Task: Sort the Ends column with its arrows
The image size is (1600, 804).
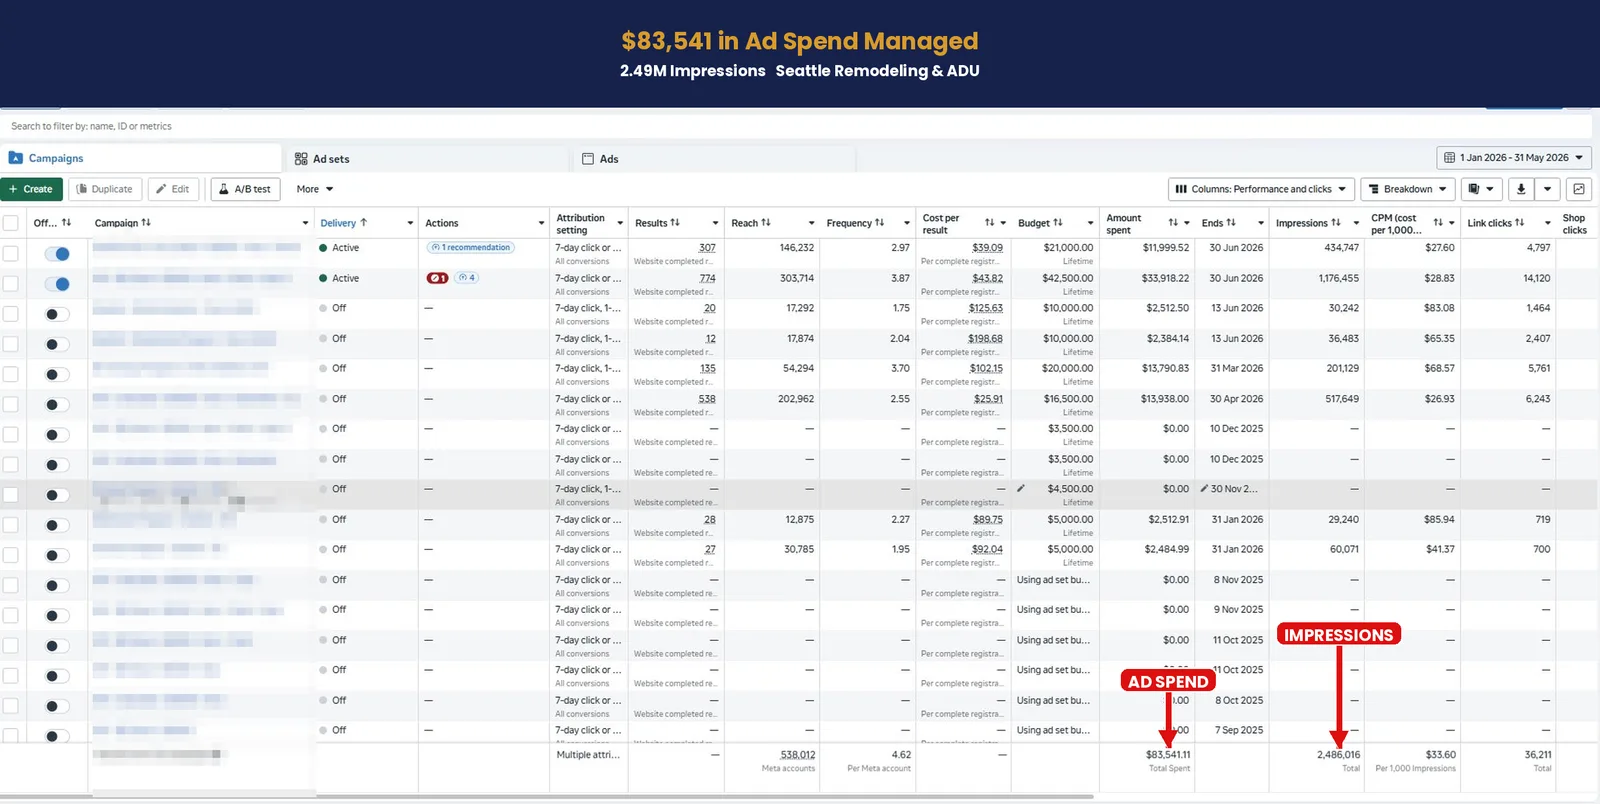Action: 1231,223
